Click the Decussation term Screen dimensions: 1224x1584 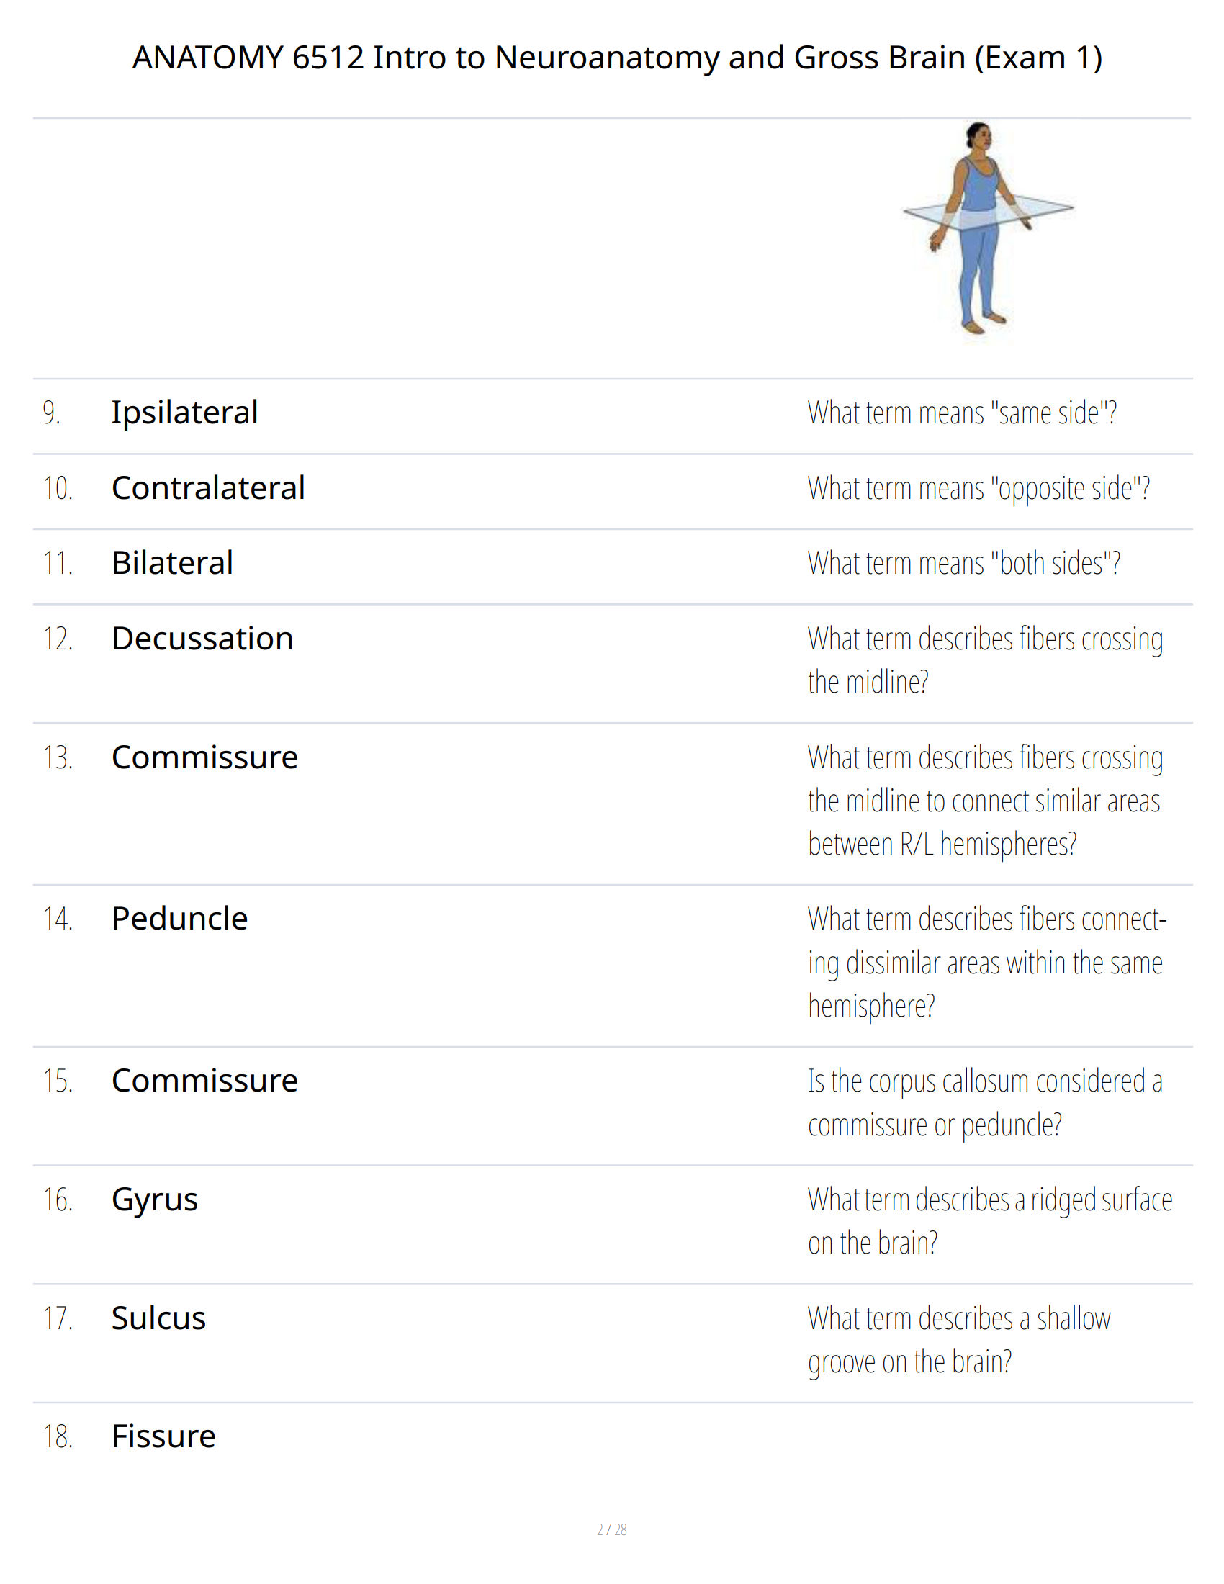point(202,638)
